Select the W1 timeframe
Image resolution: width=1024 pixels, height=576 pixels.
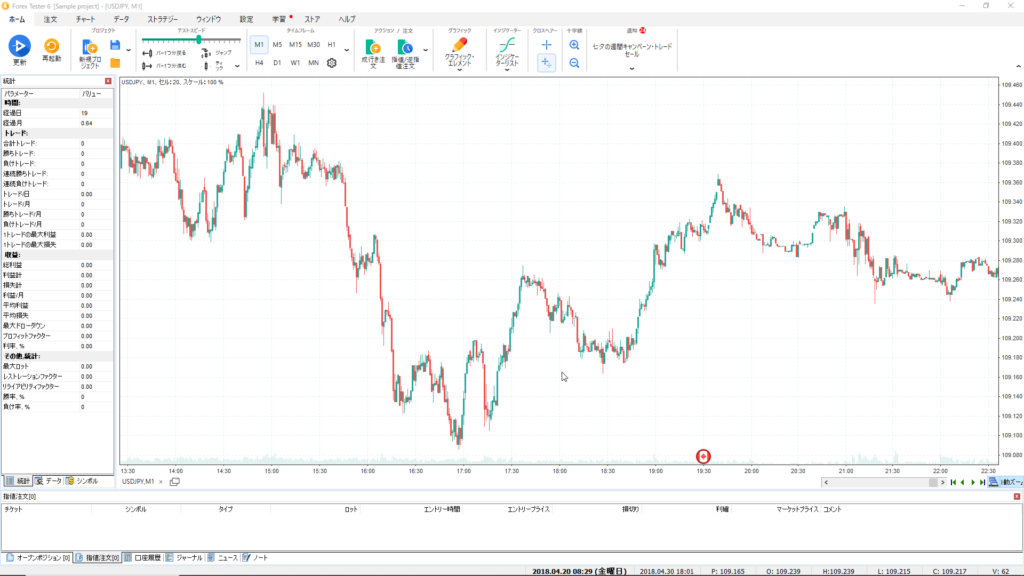pos(295,63)
